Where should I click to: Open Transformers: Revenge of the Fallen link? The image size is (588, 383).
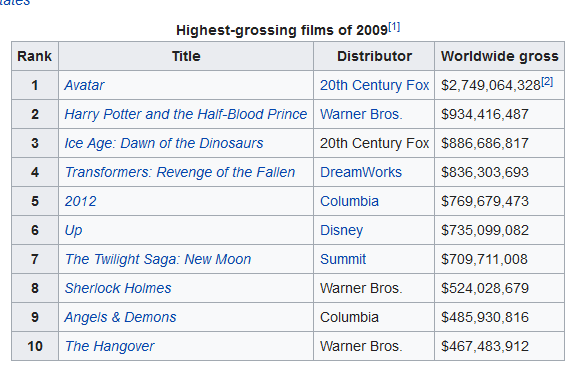click(x=180, y=172)
